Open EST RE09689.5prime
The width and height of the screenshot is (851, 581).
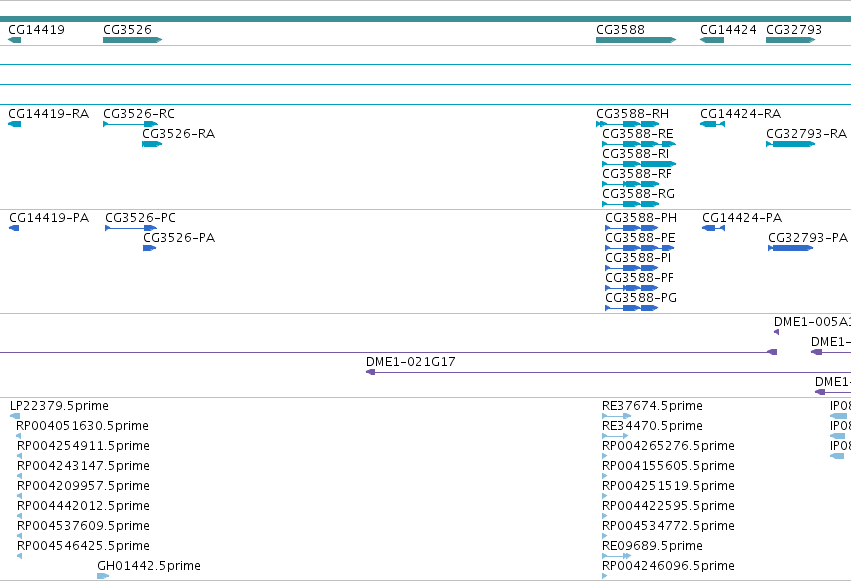(652, 546)
